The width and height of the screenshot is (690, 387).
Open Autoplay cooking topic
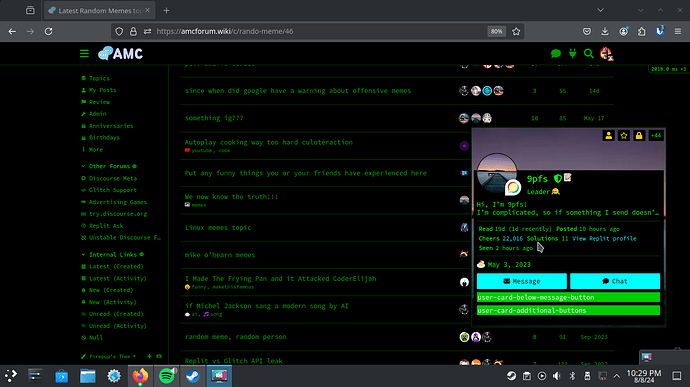tap(268, 142)
